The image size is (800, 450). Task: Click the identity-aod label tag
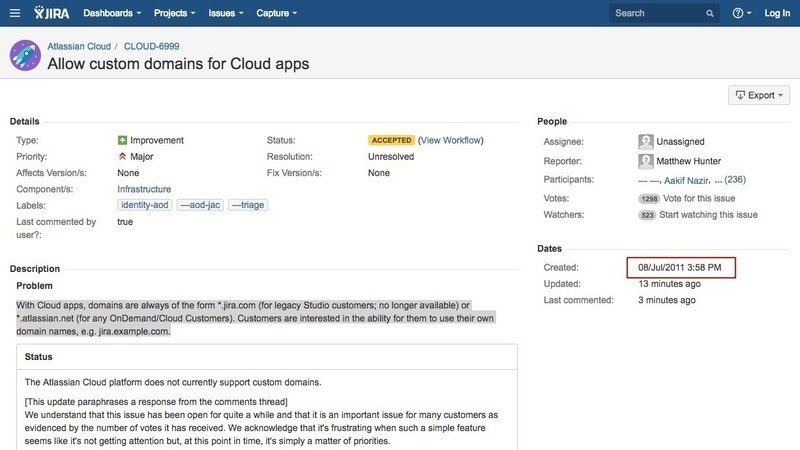[x=145, y=205]
